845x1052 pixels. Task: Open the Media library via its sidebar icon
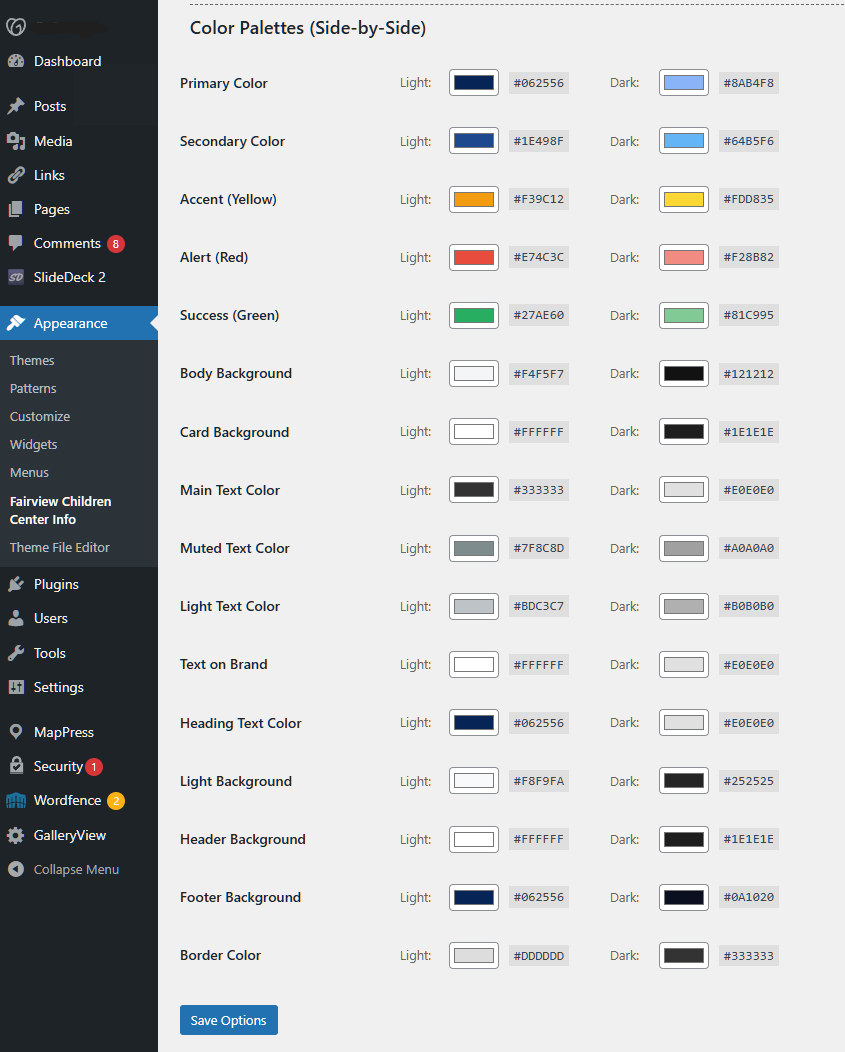click(x=18, y=141)
